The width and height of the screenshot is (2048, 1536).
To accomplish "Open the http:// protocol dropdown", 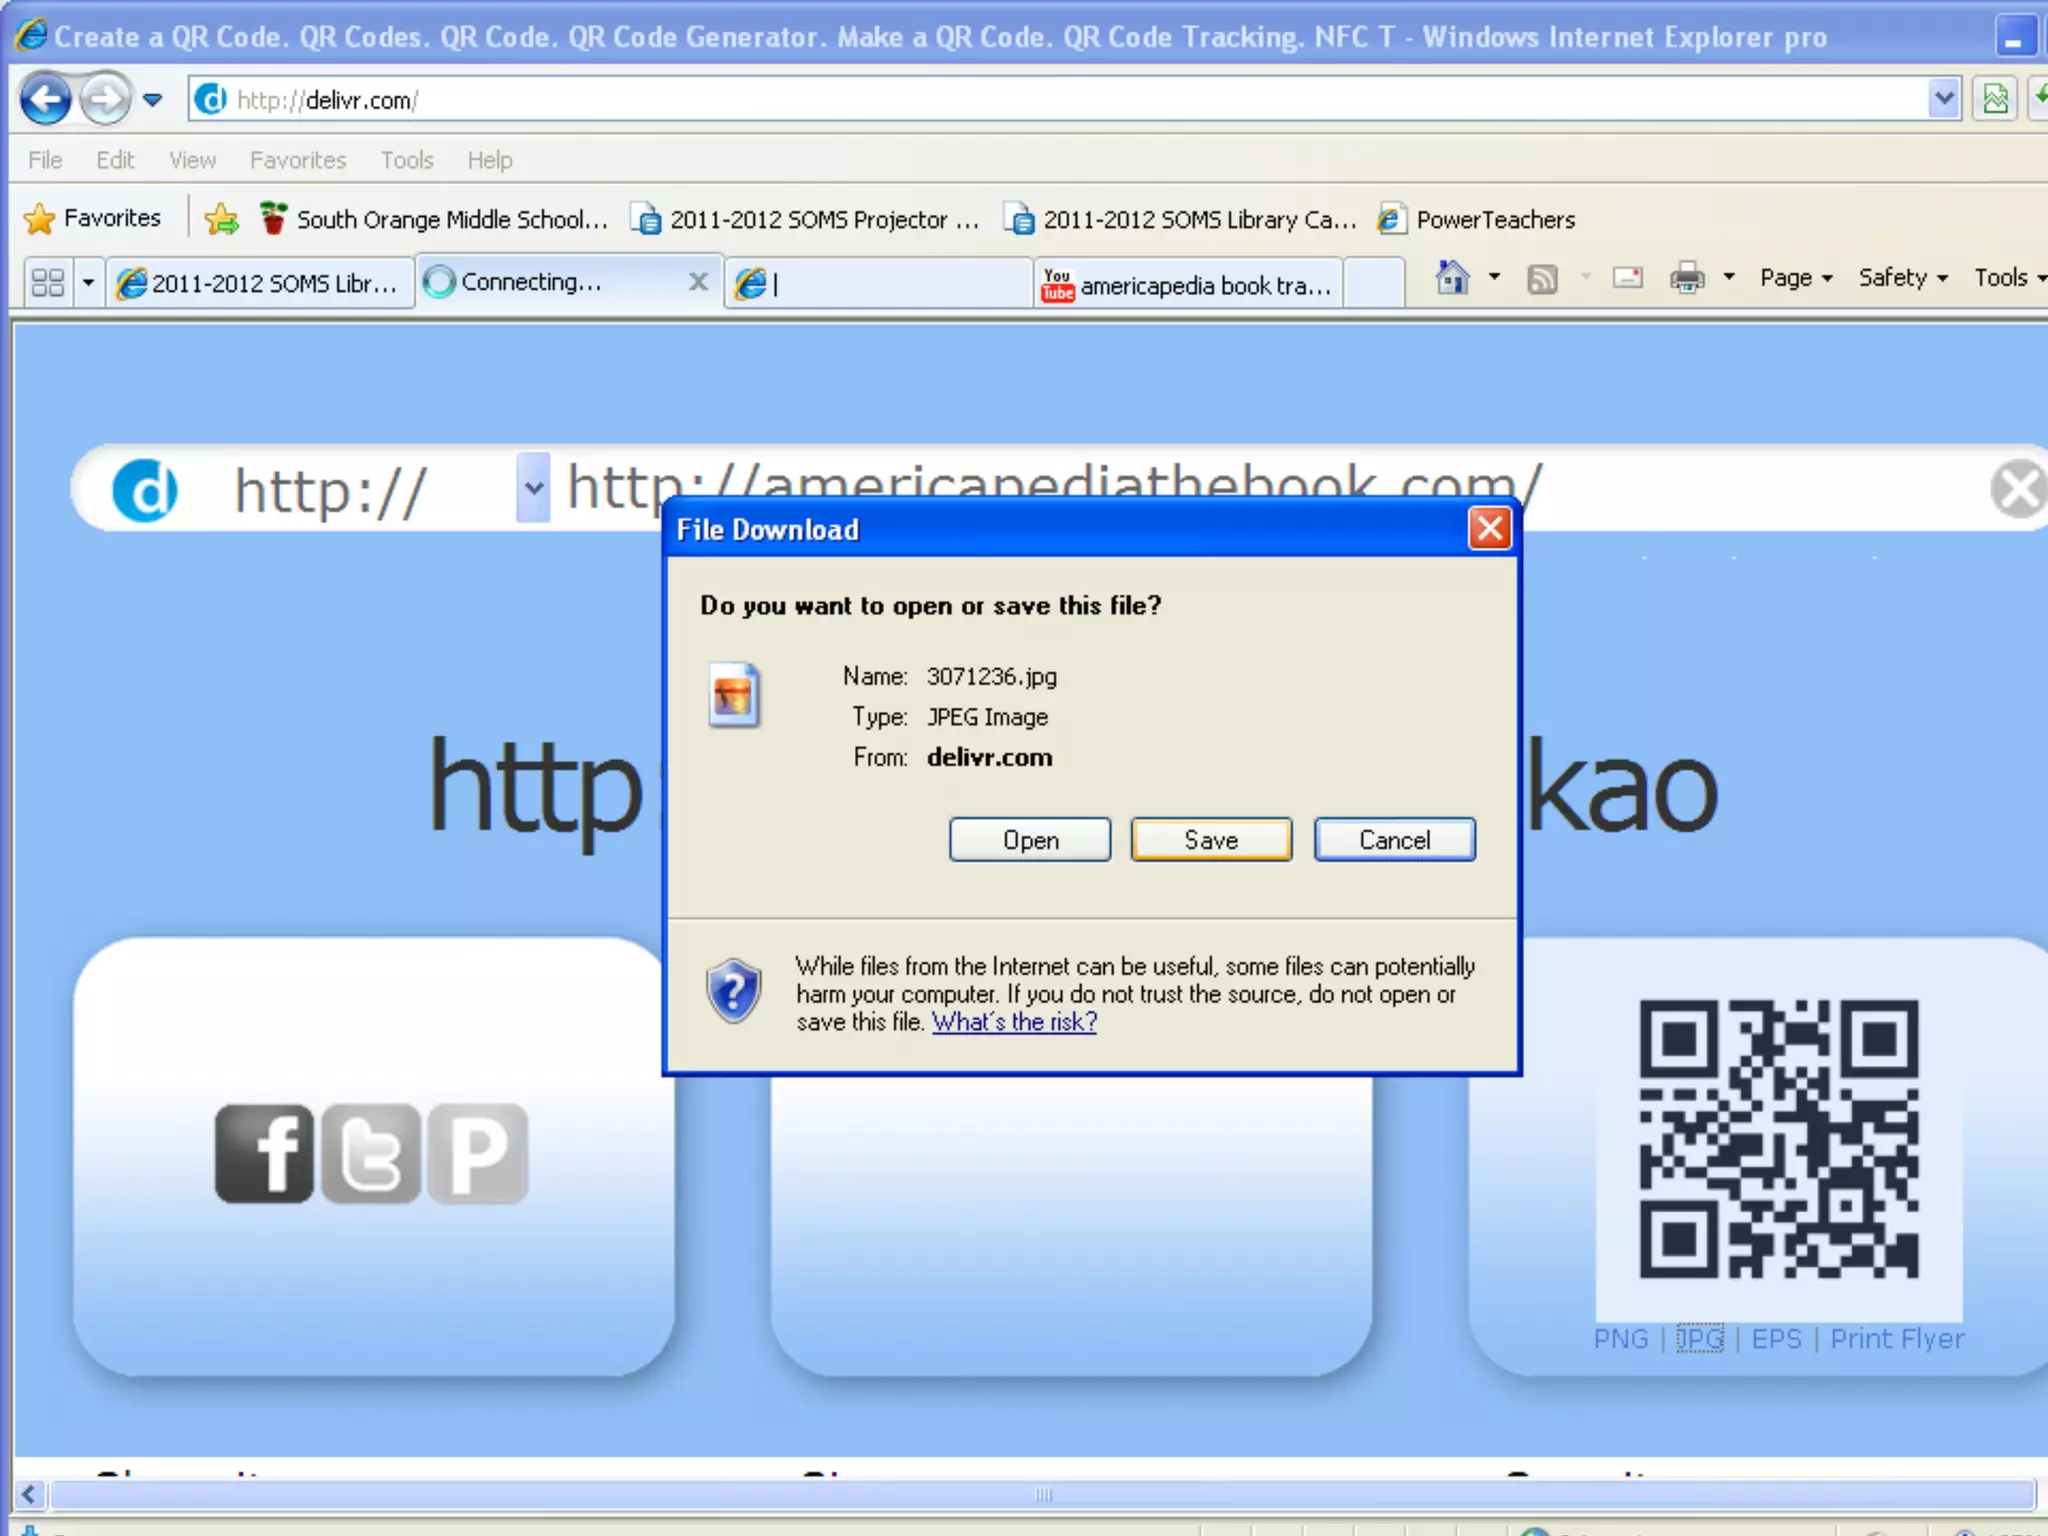I will 533,488.
